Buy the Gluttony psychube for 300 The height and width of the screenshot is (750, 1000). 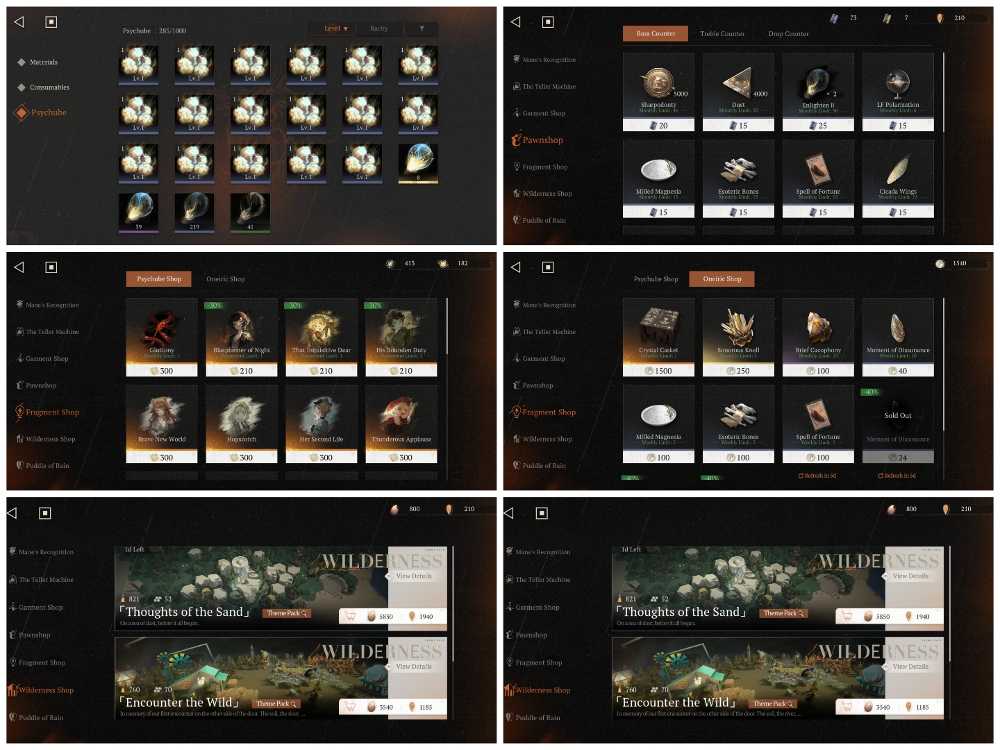click(161, 337)
